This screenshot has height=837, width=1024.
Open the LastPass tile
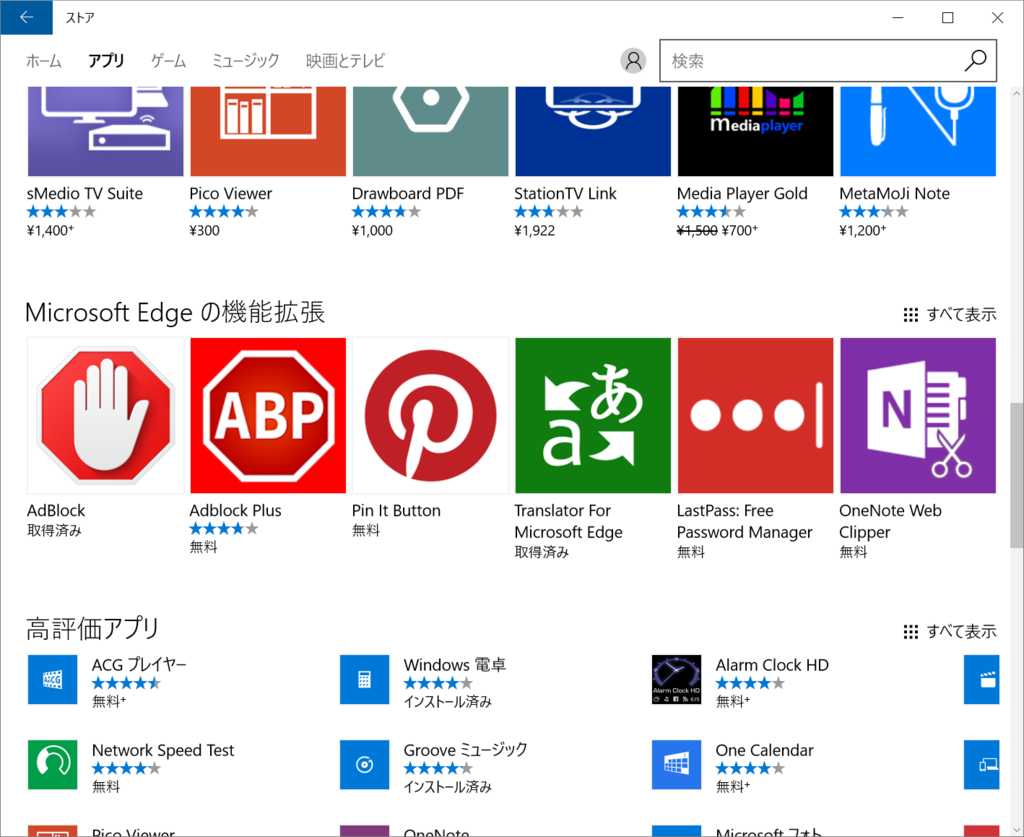[x=756, y=415]
